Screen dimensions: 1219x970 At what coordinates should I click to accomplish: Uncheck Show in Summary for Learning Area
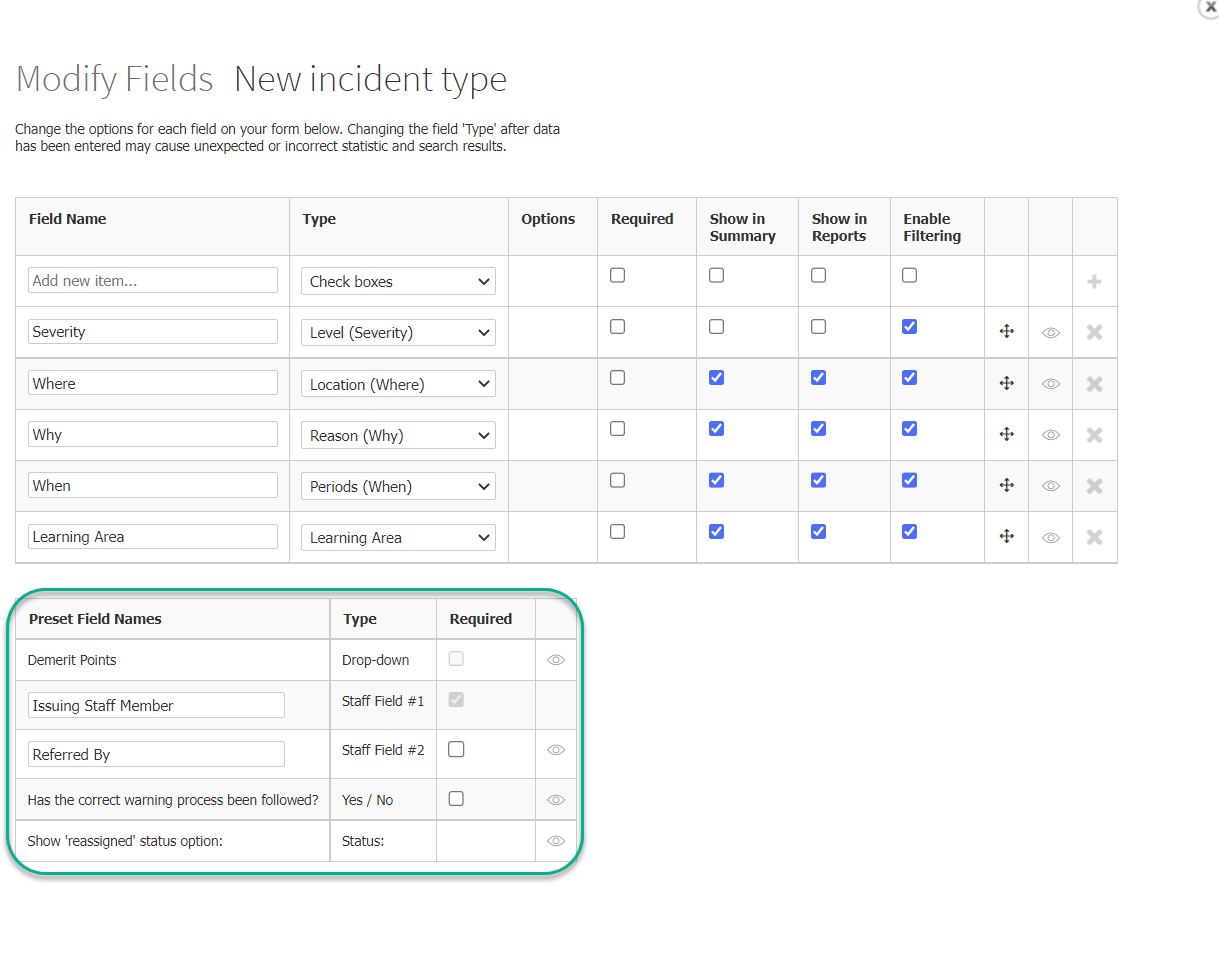[716, 531]
